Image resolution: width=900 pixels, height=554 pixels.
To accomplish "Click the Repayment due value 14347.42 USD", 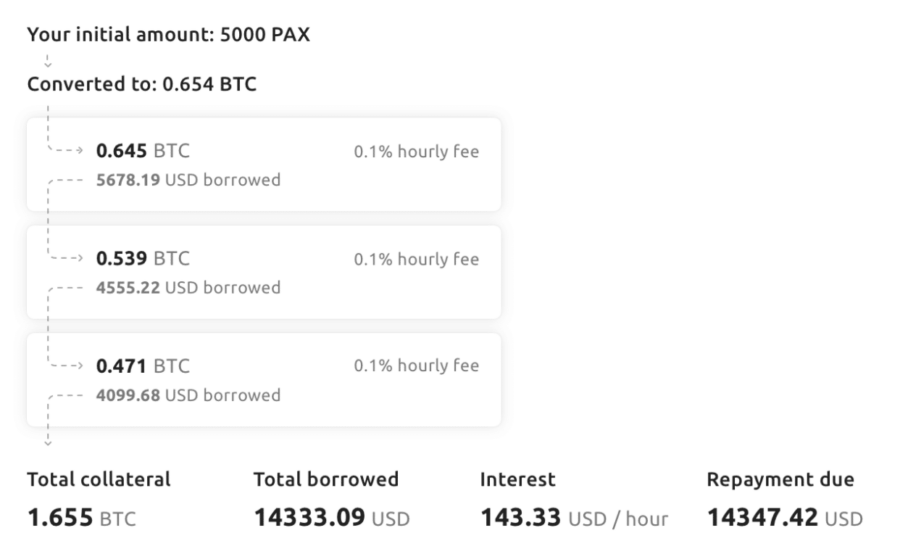I will point(784,518).
